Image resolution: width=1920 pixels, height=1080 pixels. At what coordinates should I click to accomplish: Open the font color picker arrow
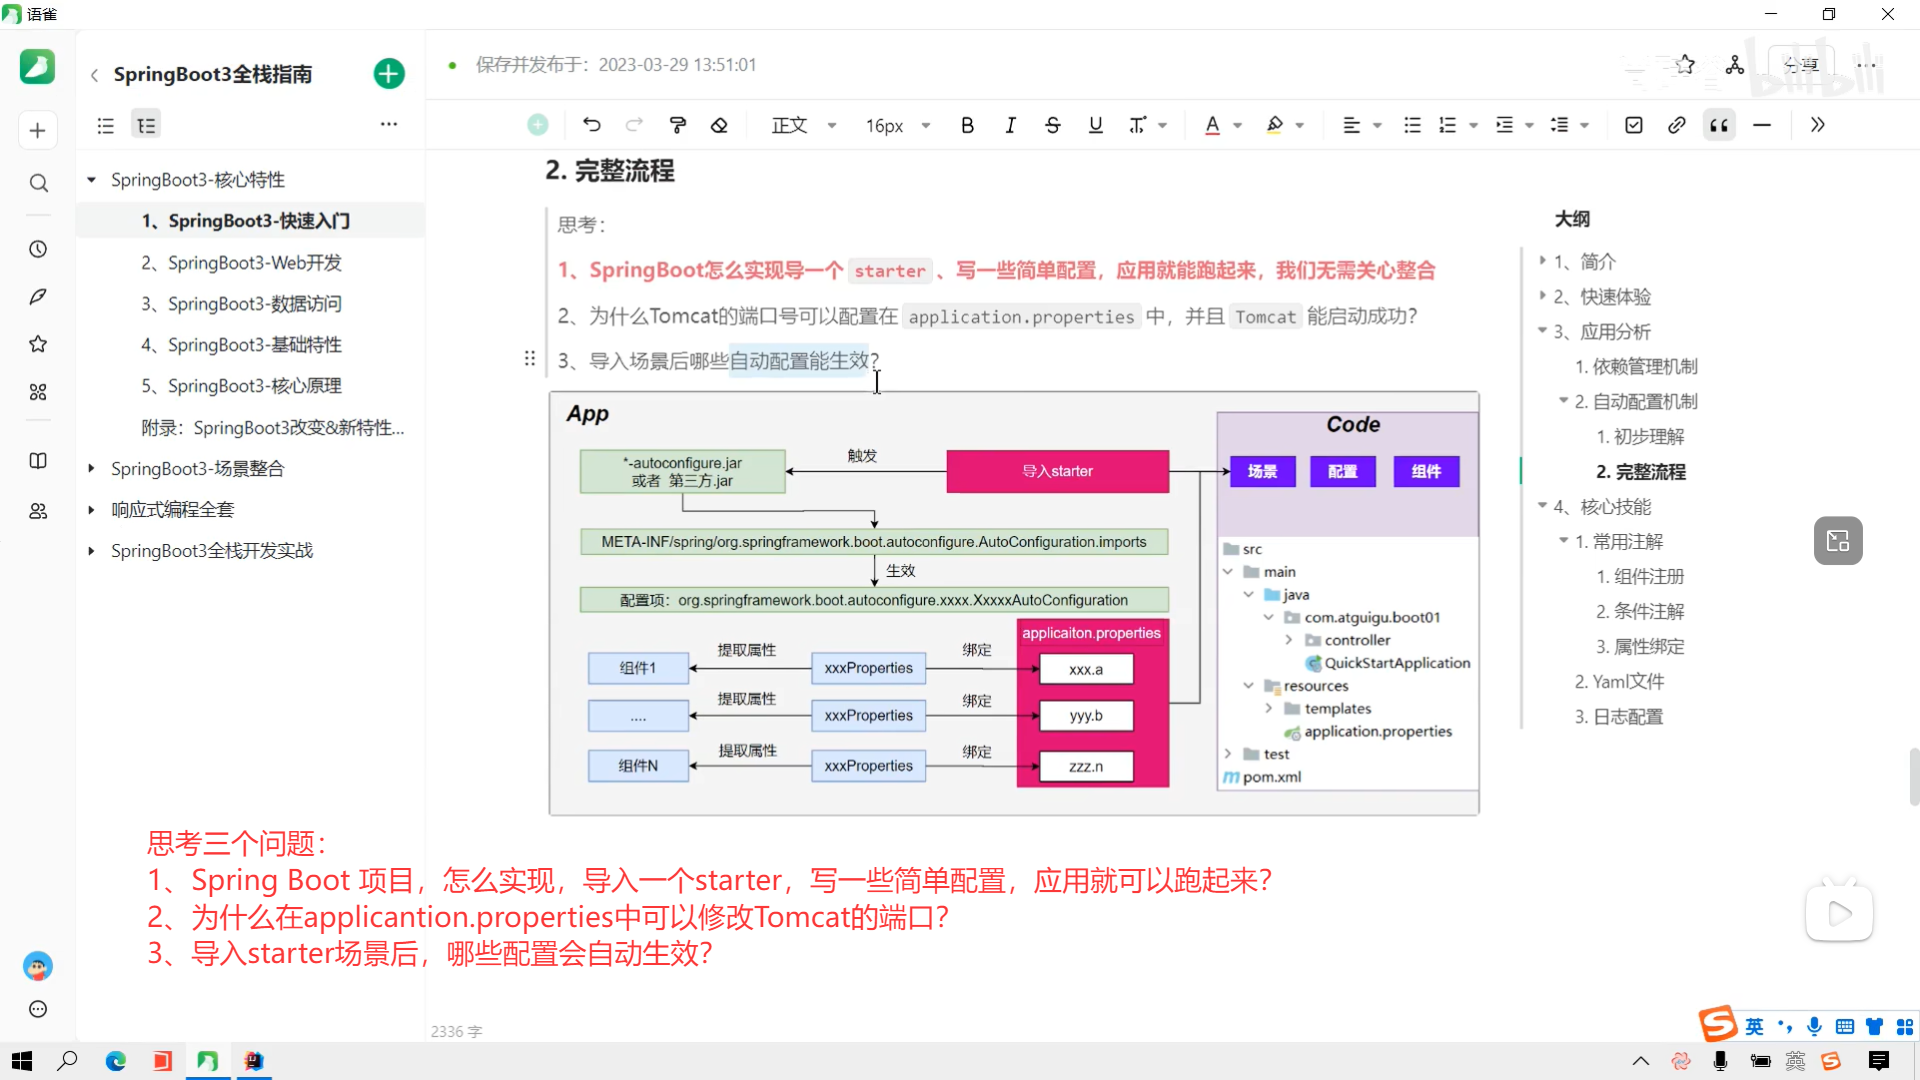pos(1238,125)
